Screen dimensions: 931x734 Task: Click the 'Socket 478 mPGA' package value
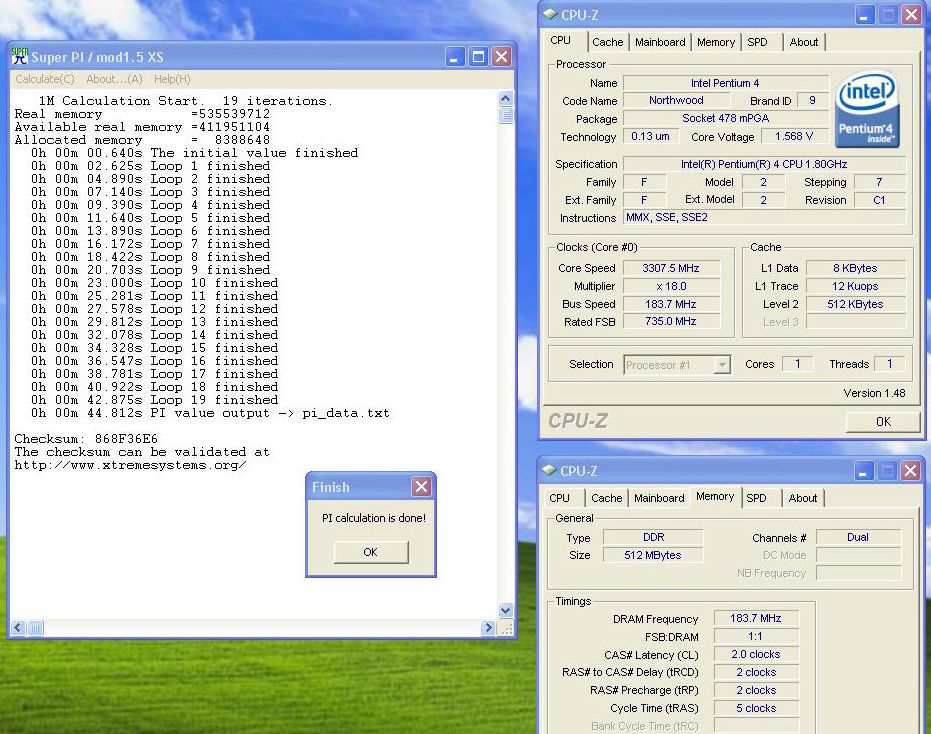click(725, 118)
